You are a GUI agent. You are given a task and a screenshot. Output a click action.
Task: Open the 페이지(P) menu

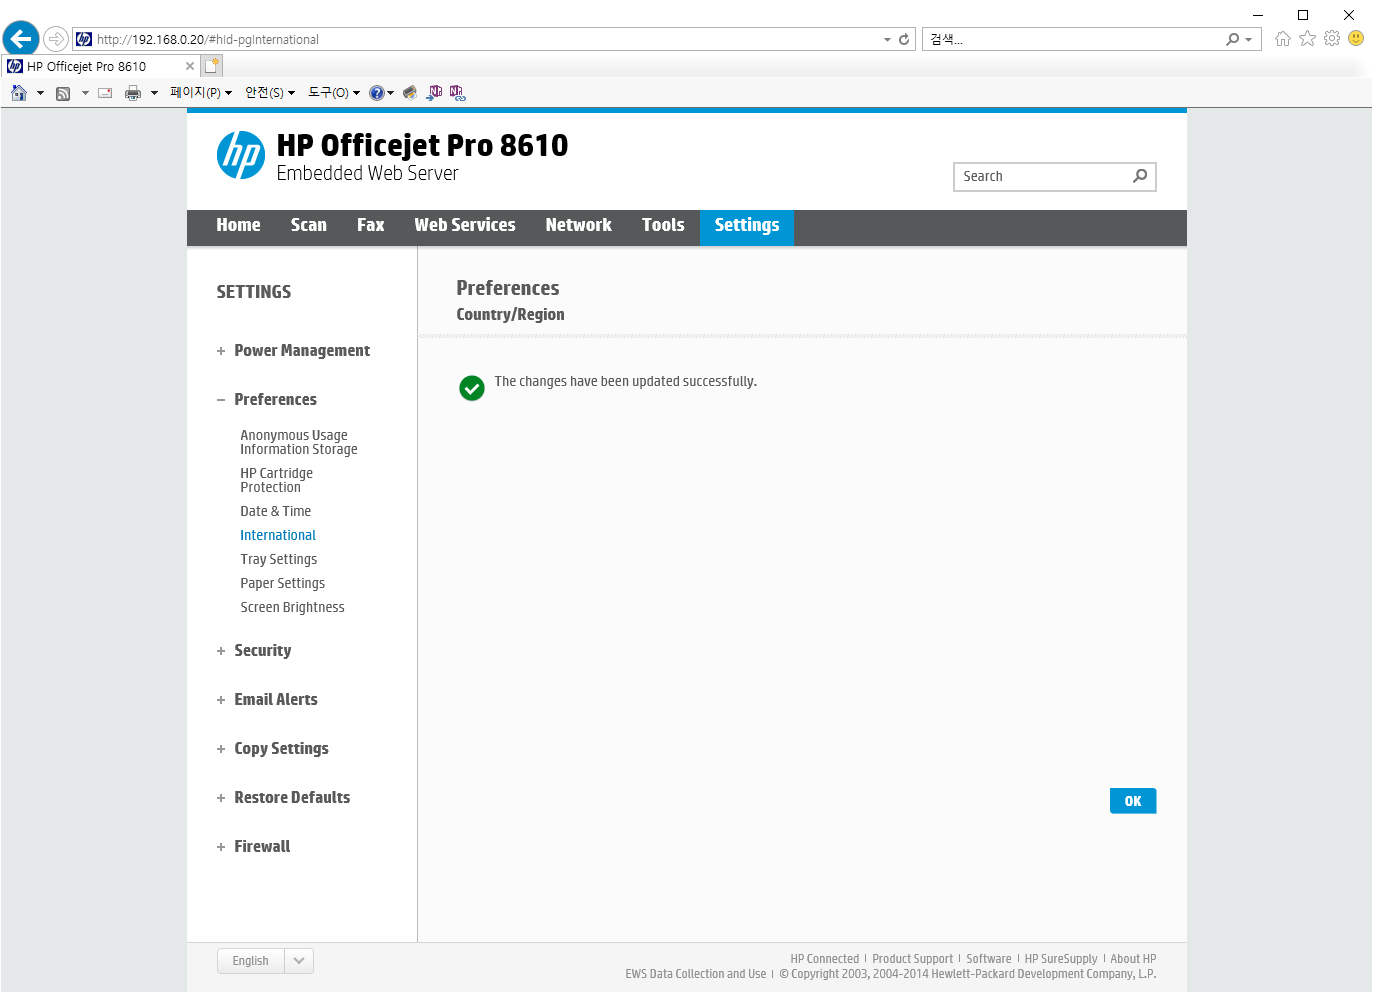point(201,92)
